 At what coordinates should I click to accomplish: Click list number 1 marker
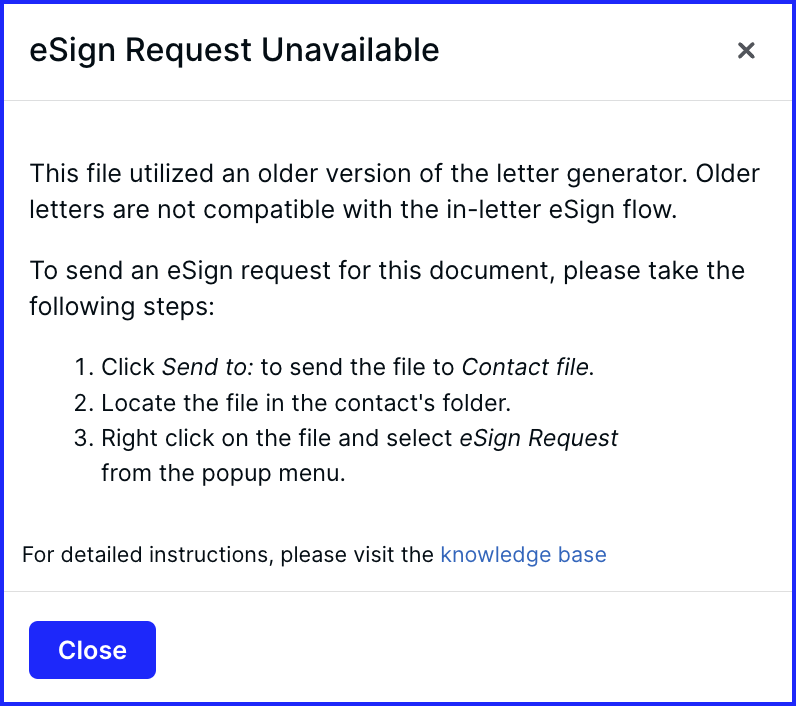pyautogui.click(x=84, y=366)
